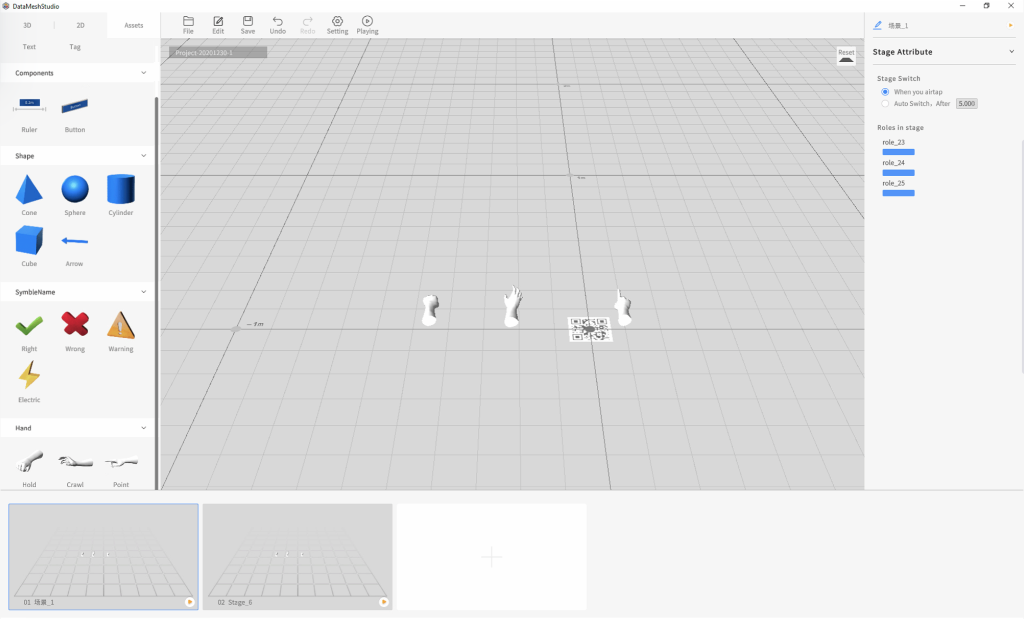Click the role_24 label

pos(893,163)
